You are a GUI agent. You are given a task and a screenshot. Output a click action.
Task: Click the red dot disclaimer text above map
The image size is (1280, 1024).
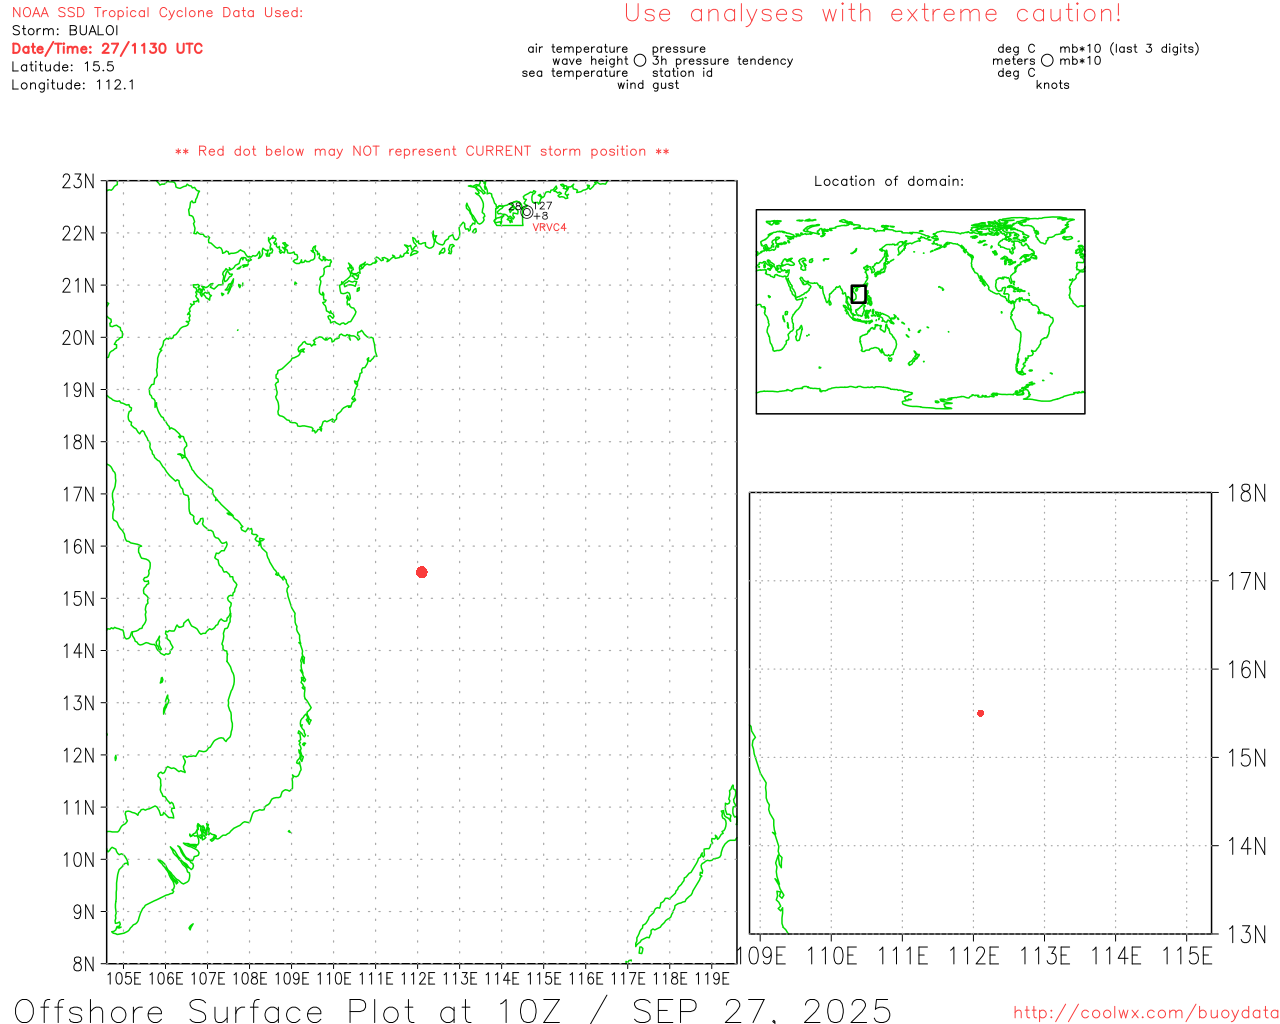[x=422, y=151]
